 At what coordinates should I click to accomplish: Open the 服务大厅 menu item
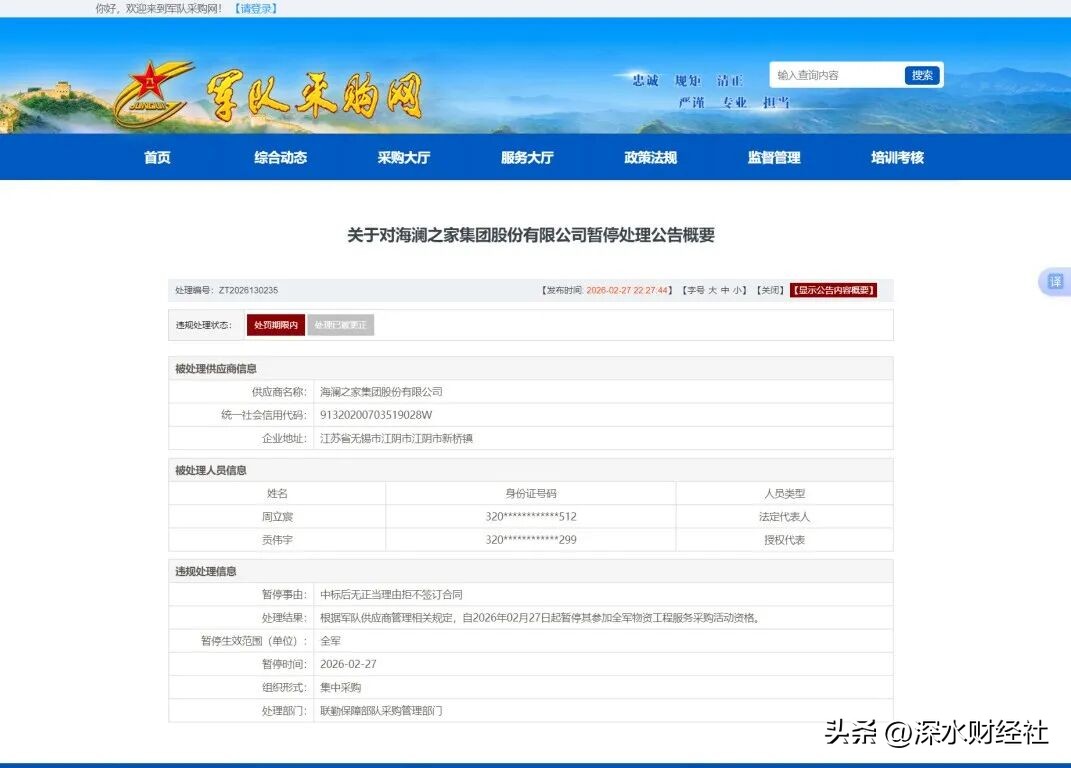[x=527, y=157]
